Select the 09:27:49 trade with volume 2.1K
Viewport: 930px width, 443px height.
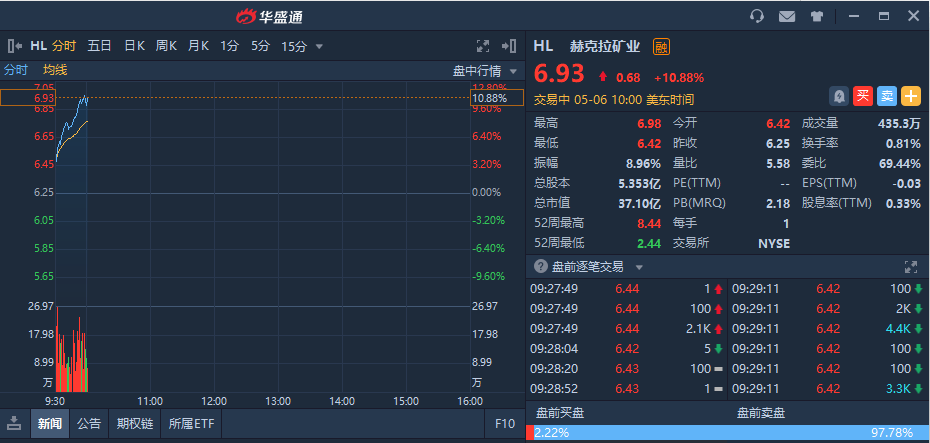click(x=626, y=329)
